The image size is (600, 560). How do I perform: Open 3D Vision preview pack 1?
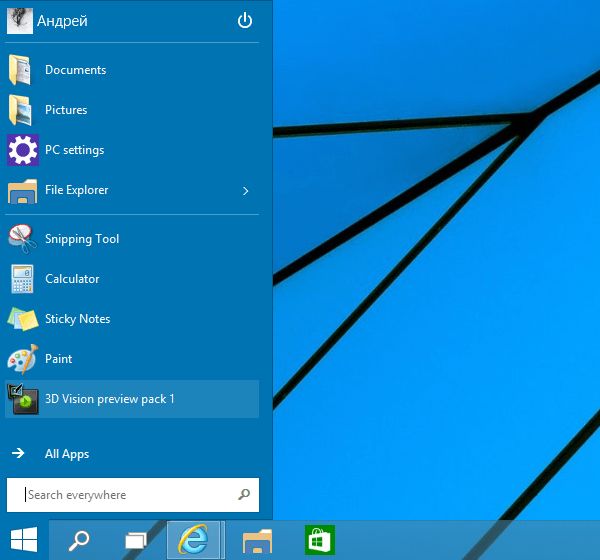(110, 399)
